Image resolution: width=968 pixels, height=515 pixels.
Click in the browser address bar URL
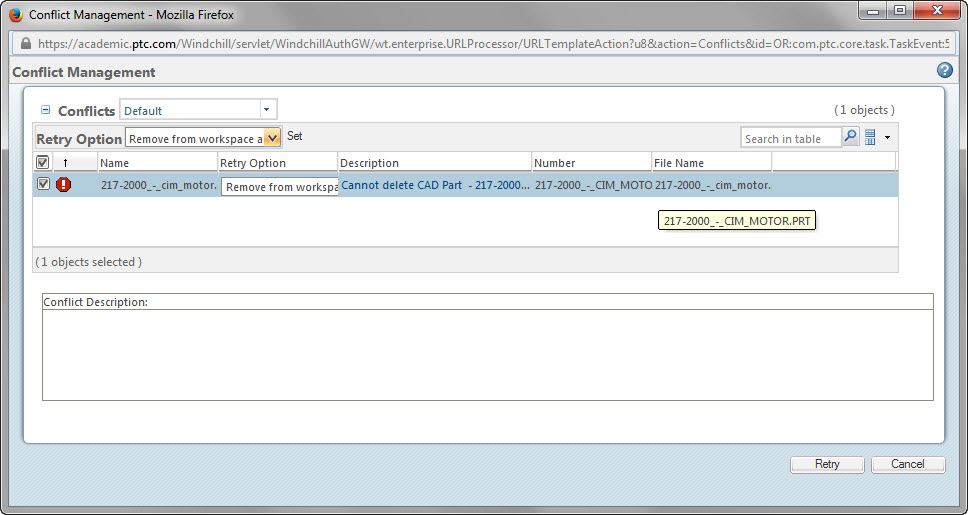pyautogui.click(x=494, y=44)
